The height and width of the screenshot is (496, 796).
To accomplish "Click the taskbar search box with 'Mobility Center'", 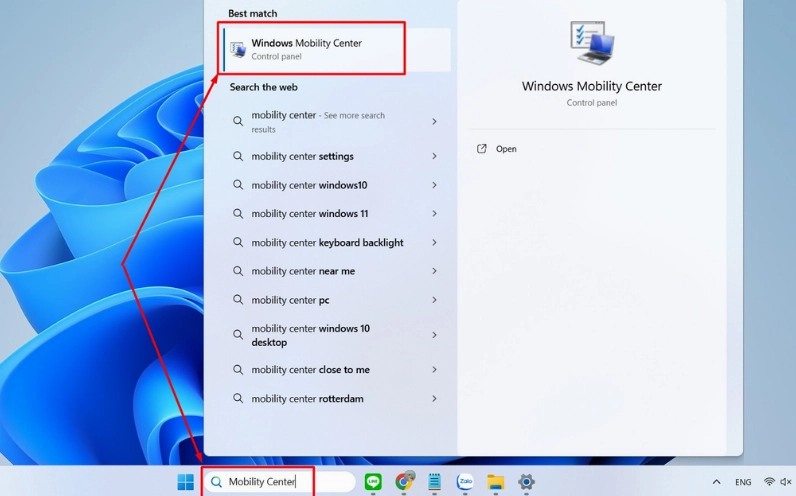I will 280,482.
